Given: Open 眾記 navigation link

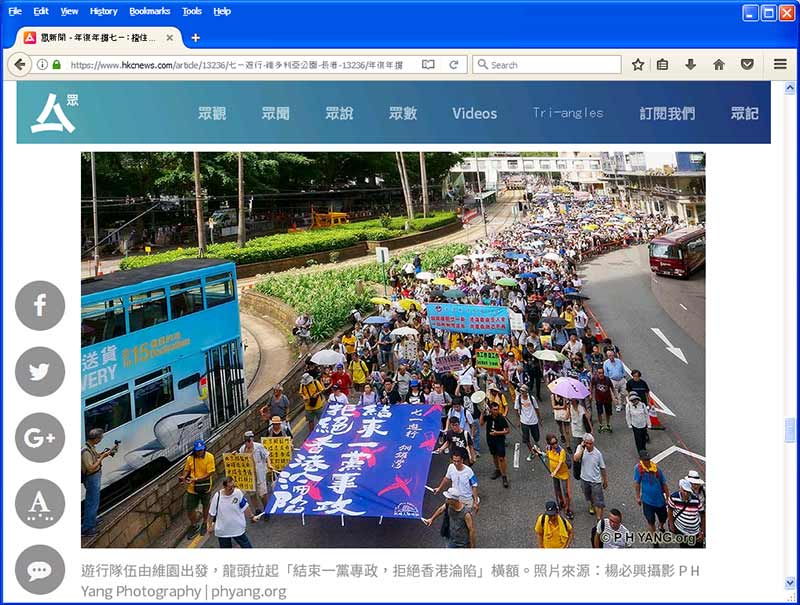Looking at the screenshot, I should tap(744, 113).
